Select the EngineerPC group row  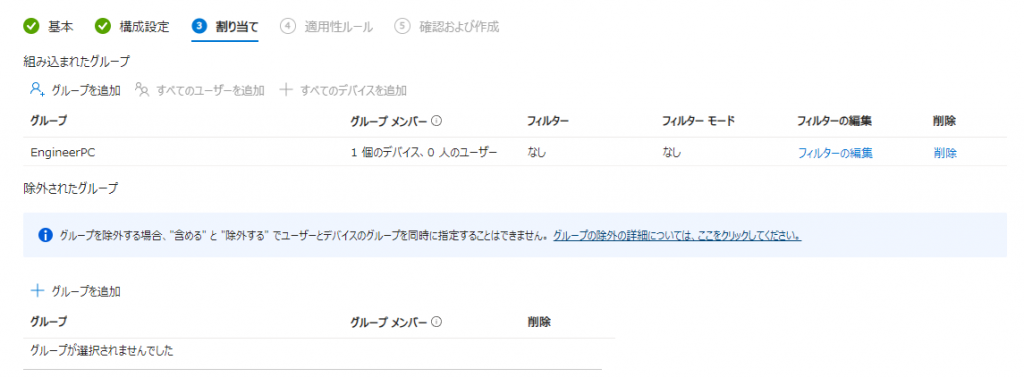point(515,153)
